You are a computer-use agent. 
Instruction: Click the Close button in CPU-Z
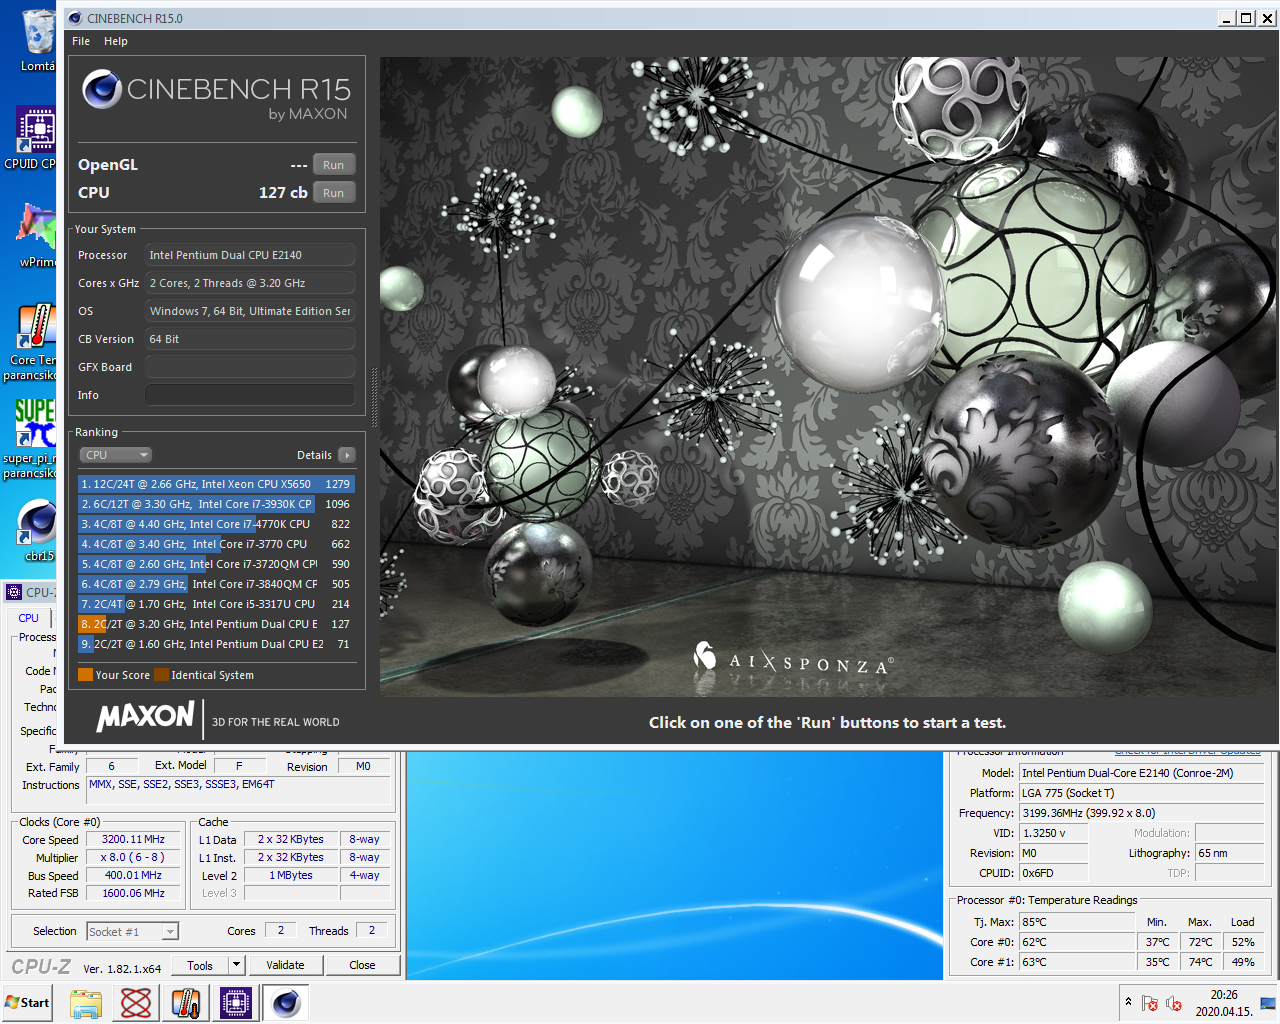[362, 965]
